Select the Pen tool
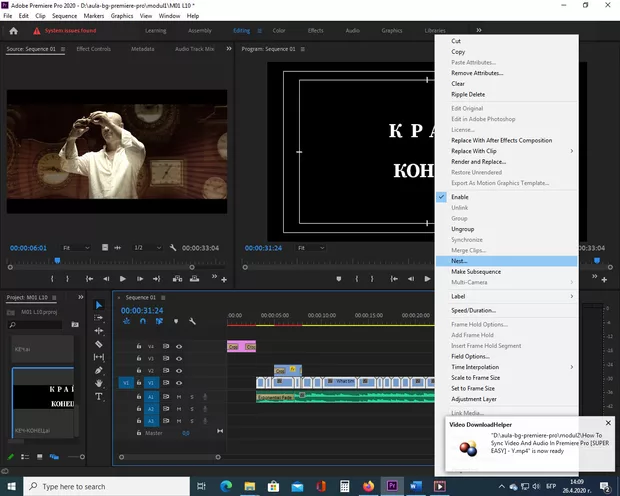620x496 pixels. (99, 370)
